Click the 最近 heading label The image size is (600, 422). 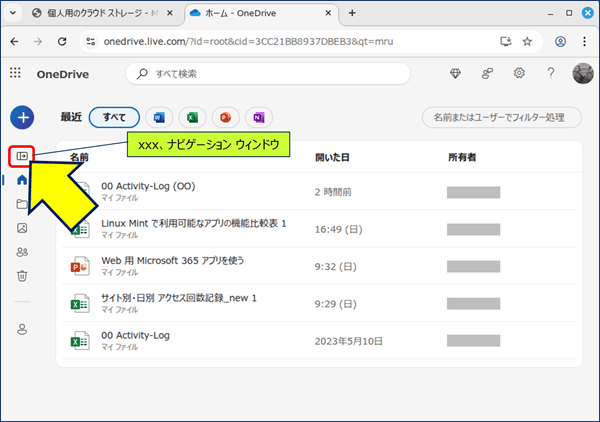(x=71, y=117)
